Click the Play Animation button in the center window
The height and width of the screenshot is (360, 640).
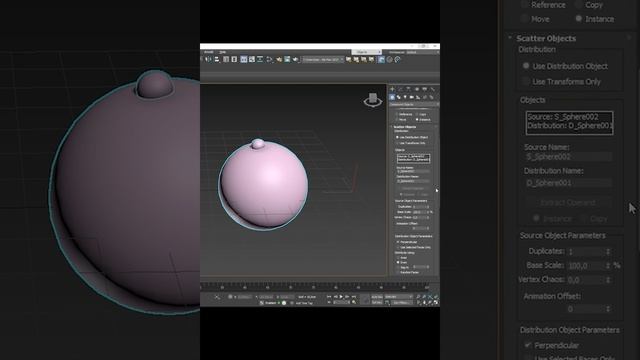tap(341, 297)
